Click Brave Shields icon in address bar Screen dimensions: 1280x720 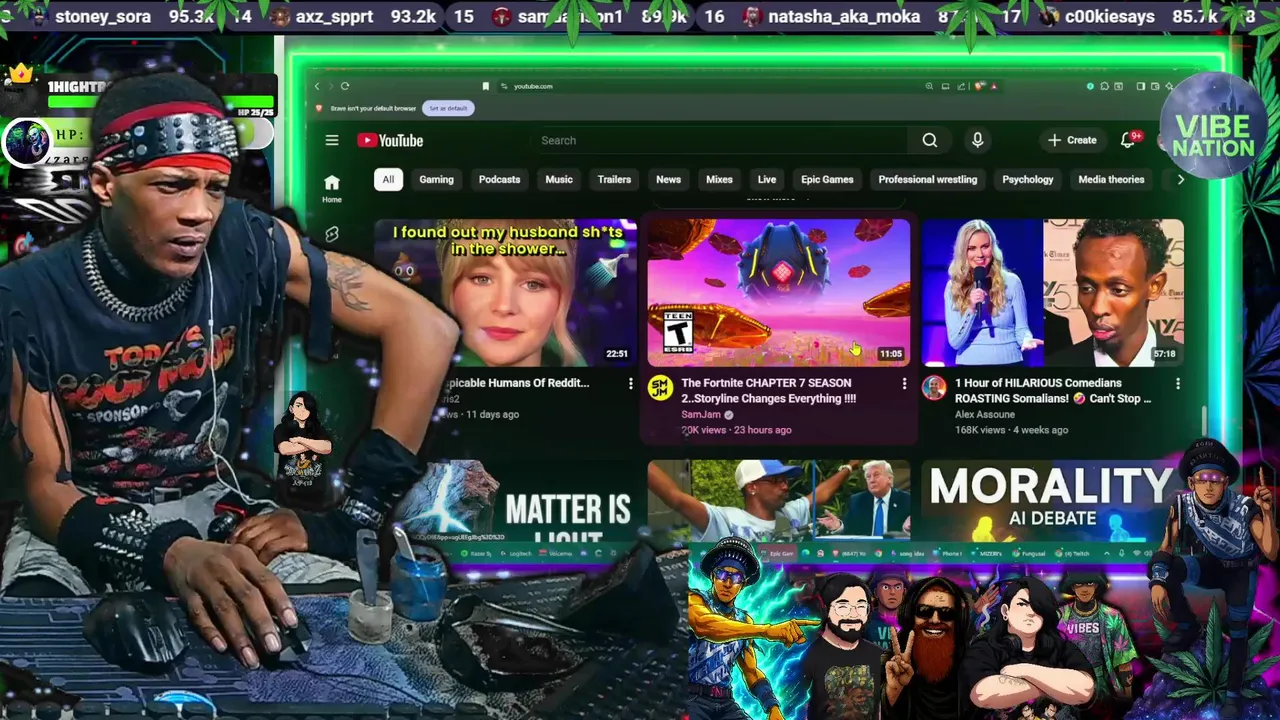point(980,86)
